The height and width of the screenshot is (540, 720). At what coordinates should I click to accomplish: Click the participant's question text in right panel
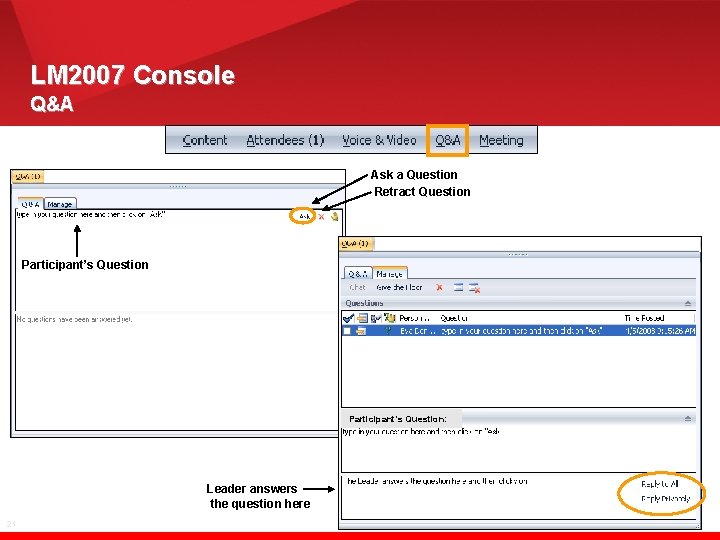[421, 432]
